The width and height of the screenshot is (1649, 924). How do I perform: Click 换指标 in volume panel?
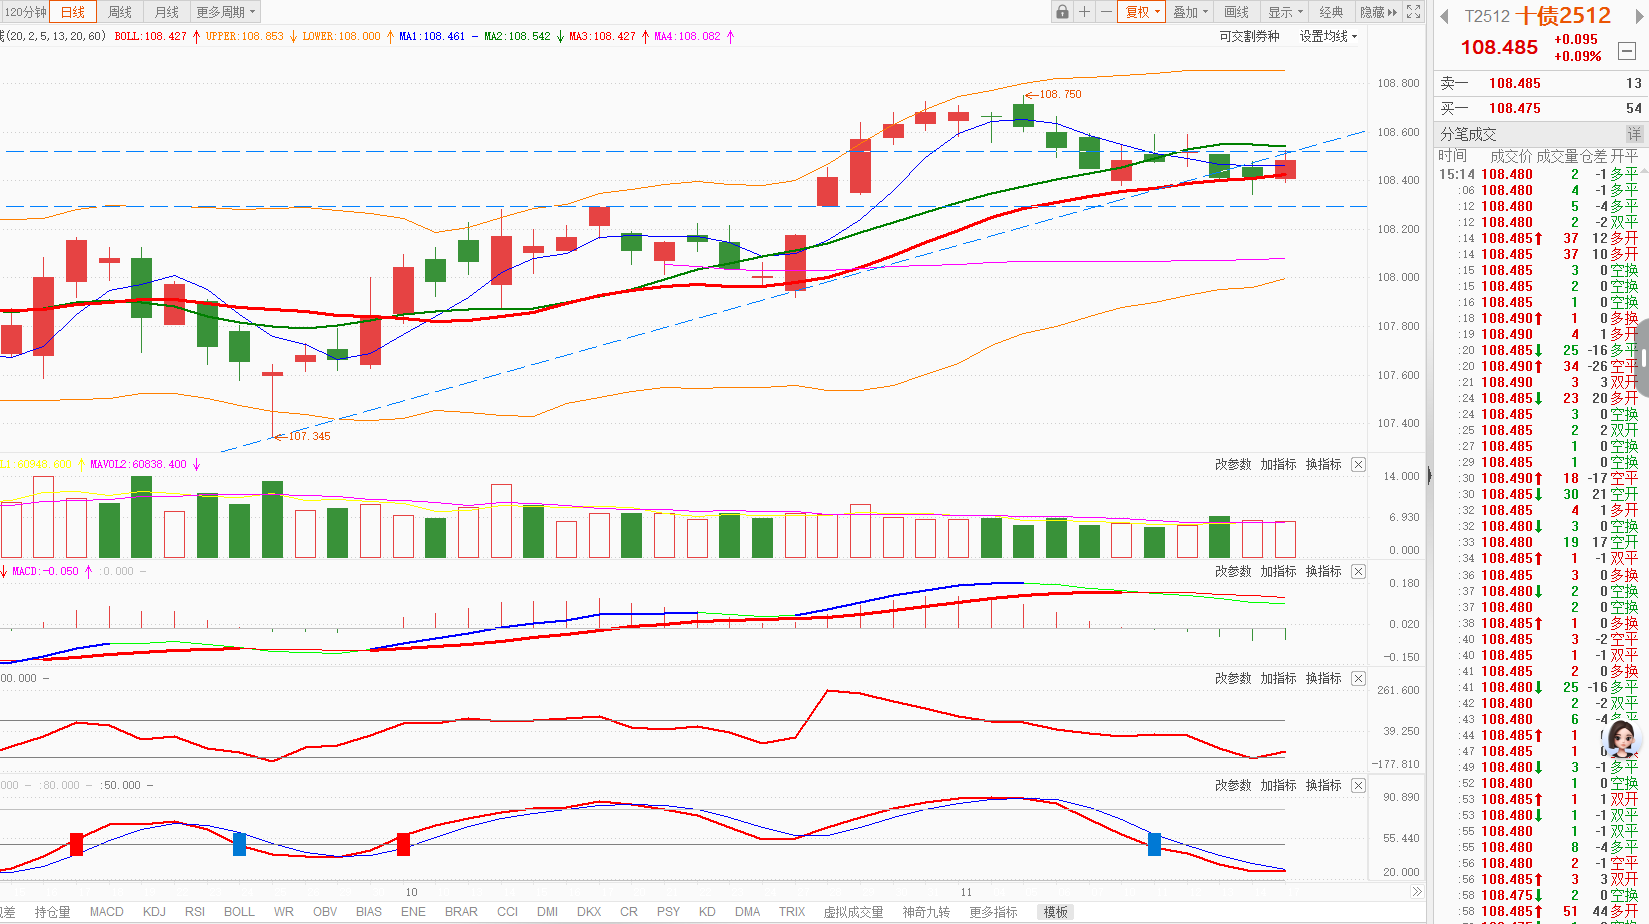pos(1323,464)
